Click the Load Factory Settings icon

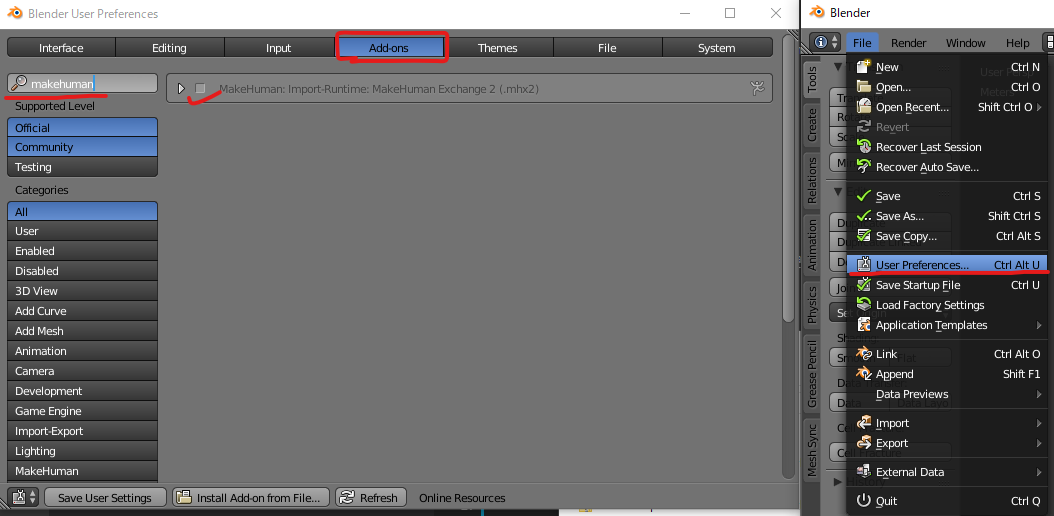tap(864, 305)
